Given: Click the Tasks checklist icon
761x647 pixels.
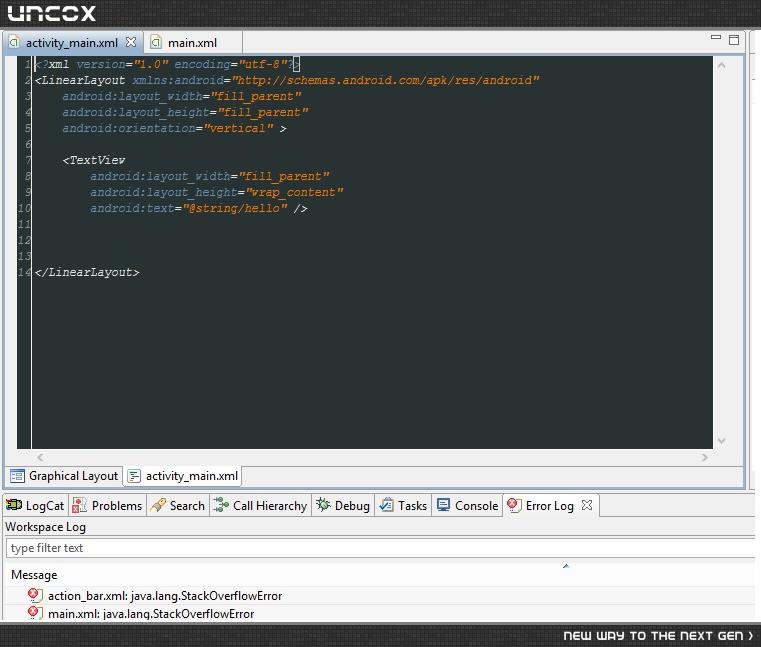Looking at the screenshot, I should pyautogui.click(x=387, y=505).
